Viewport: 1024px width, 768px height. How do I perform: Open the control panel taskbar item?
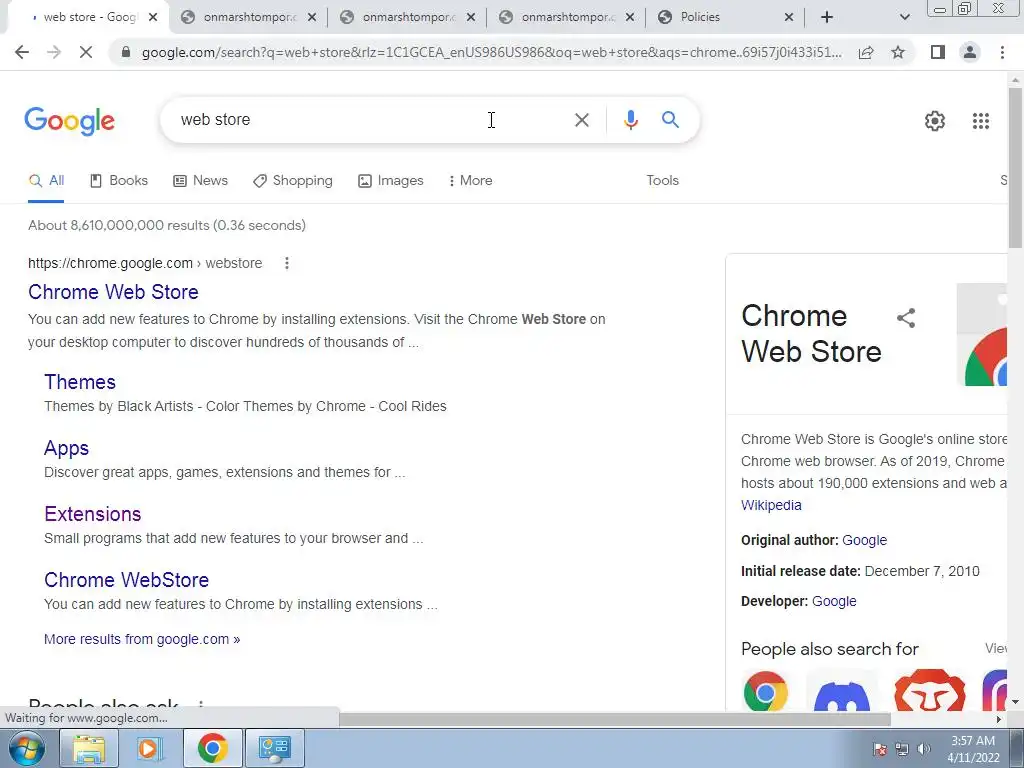274,748
